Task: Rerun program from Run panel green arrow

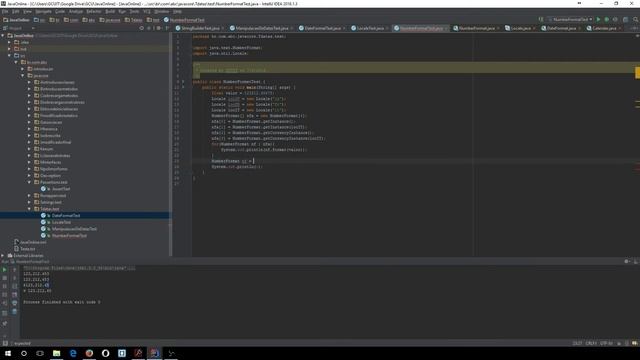Action: pos(4,269)
